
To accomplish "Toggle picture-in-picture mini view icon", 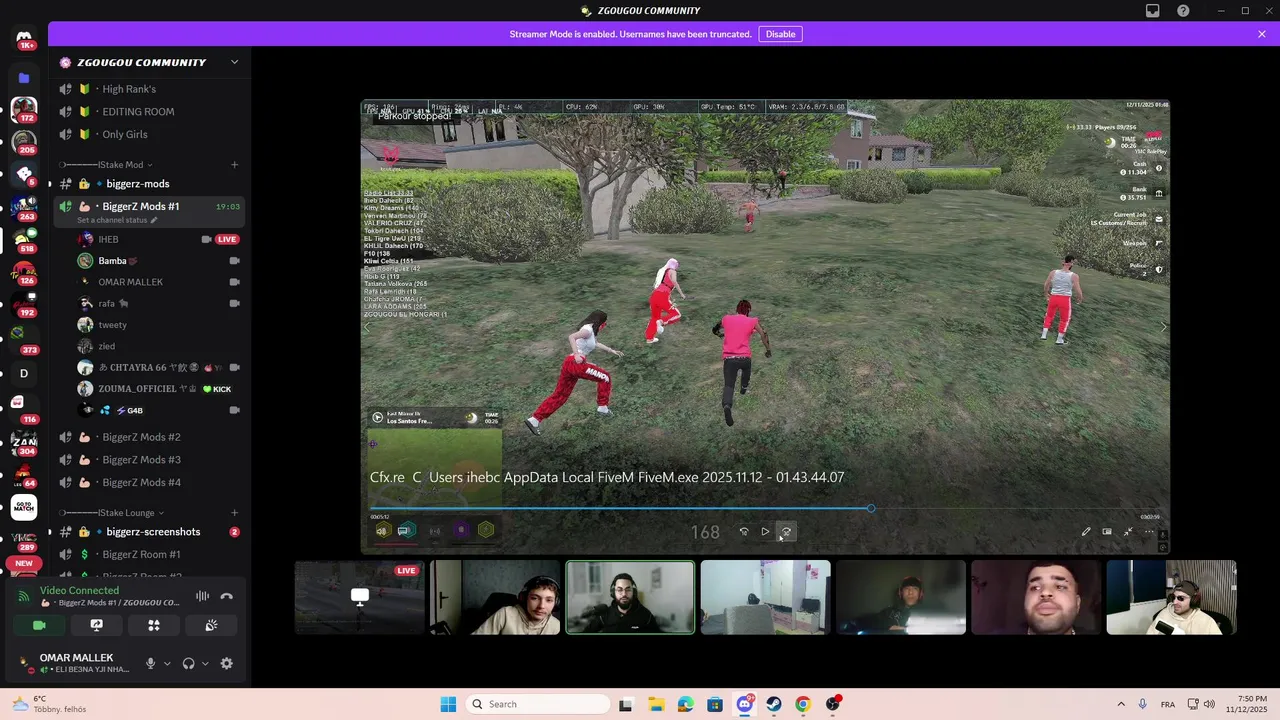I will pos(1107,532).
